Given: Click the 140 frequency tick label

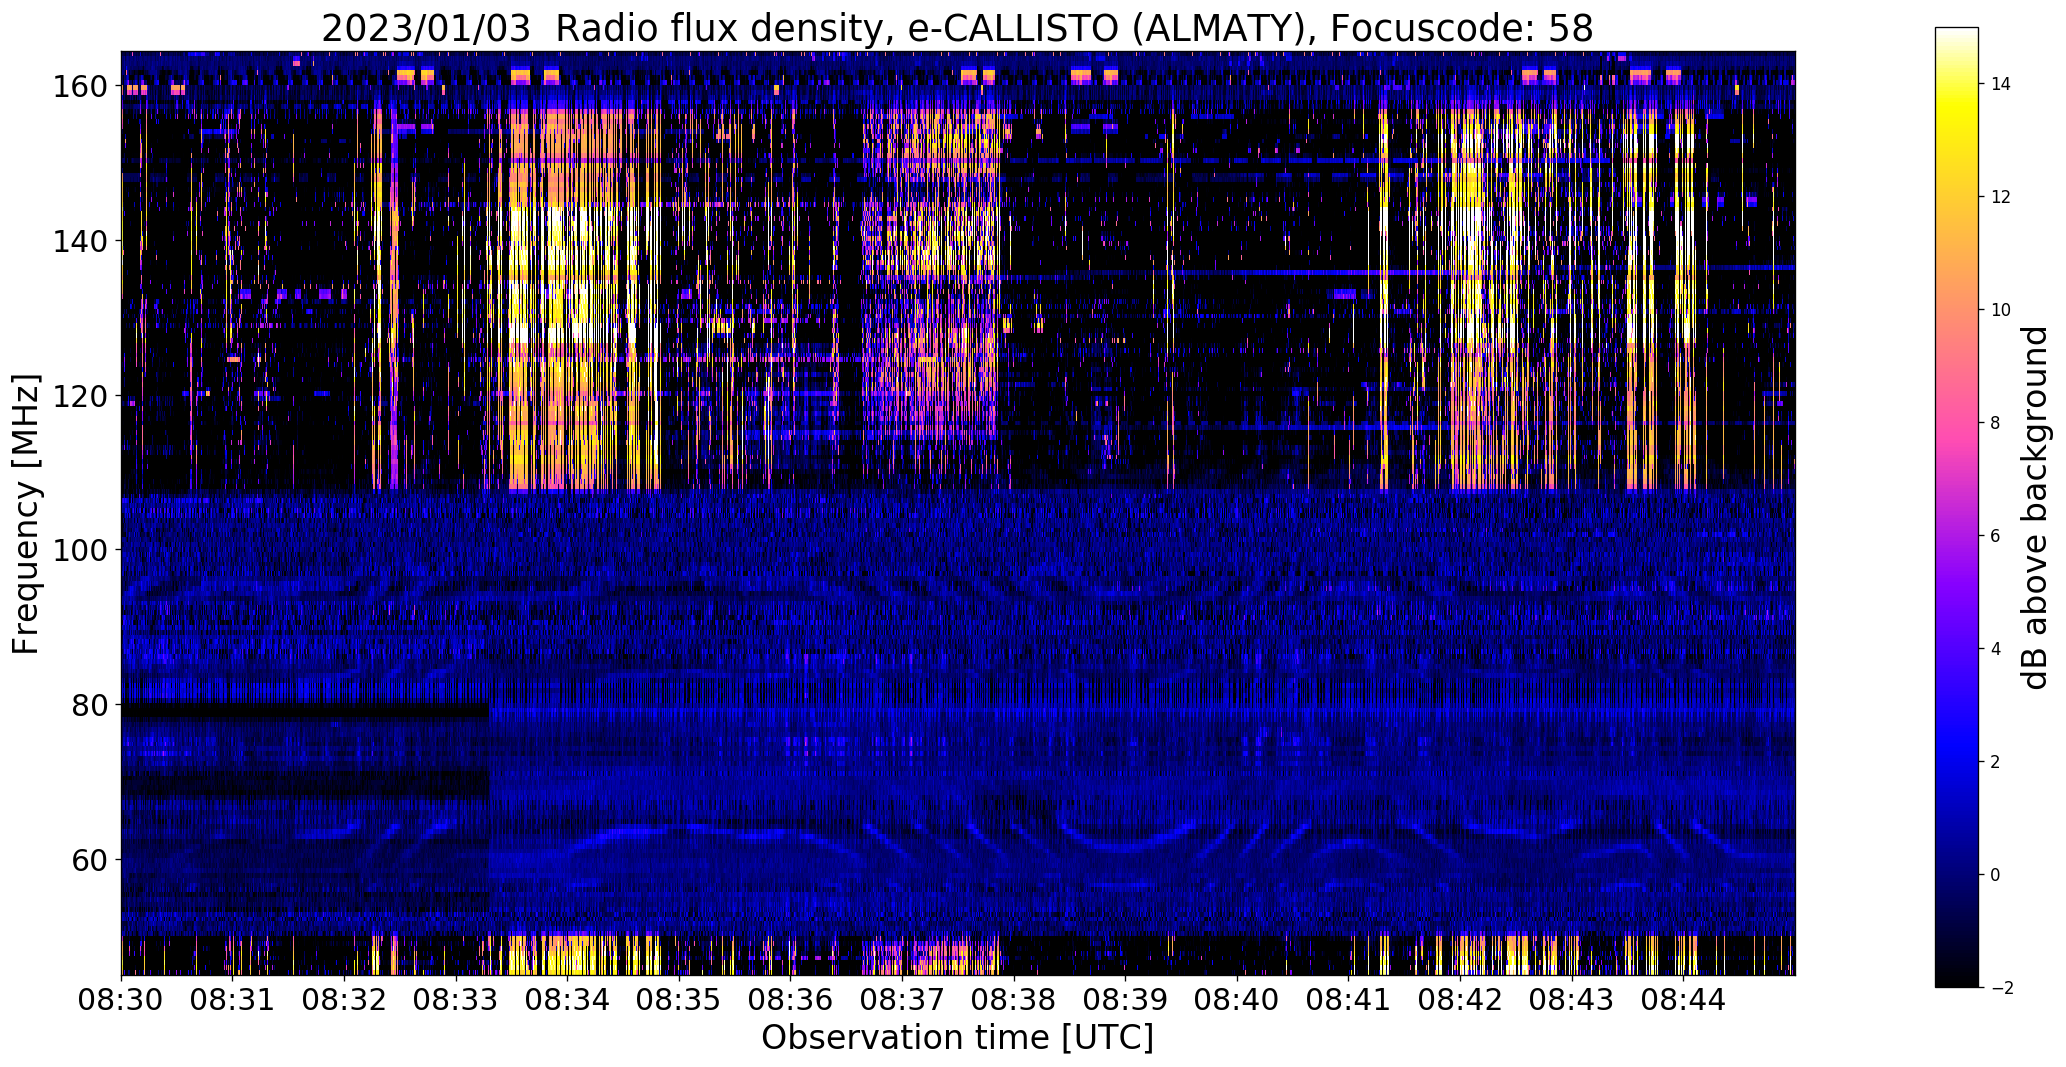Looking at the screenshot, I should pyautogui.click(x=79, y=241).
